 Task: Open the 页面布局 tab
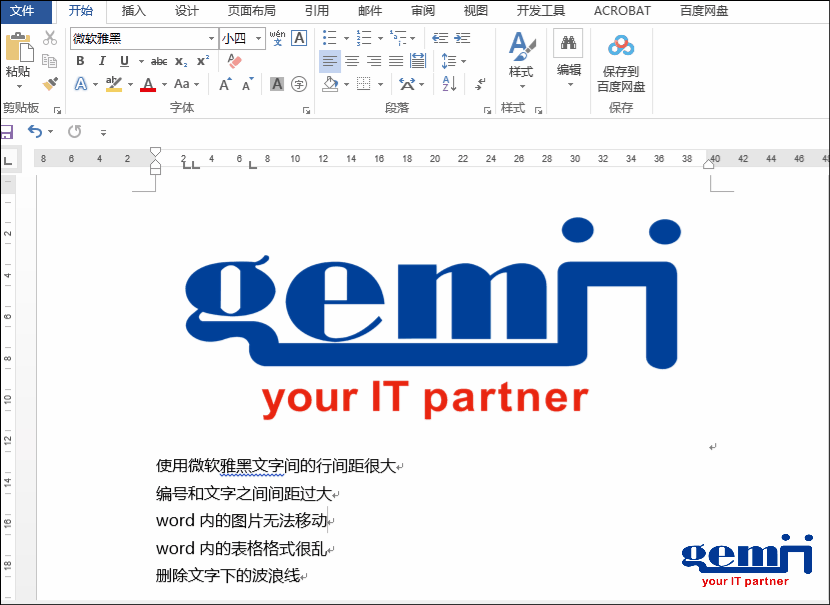coord(251,11)
